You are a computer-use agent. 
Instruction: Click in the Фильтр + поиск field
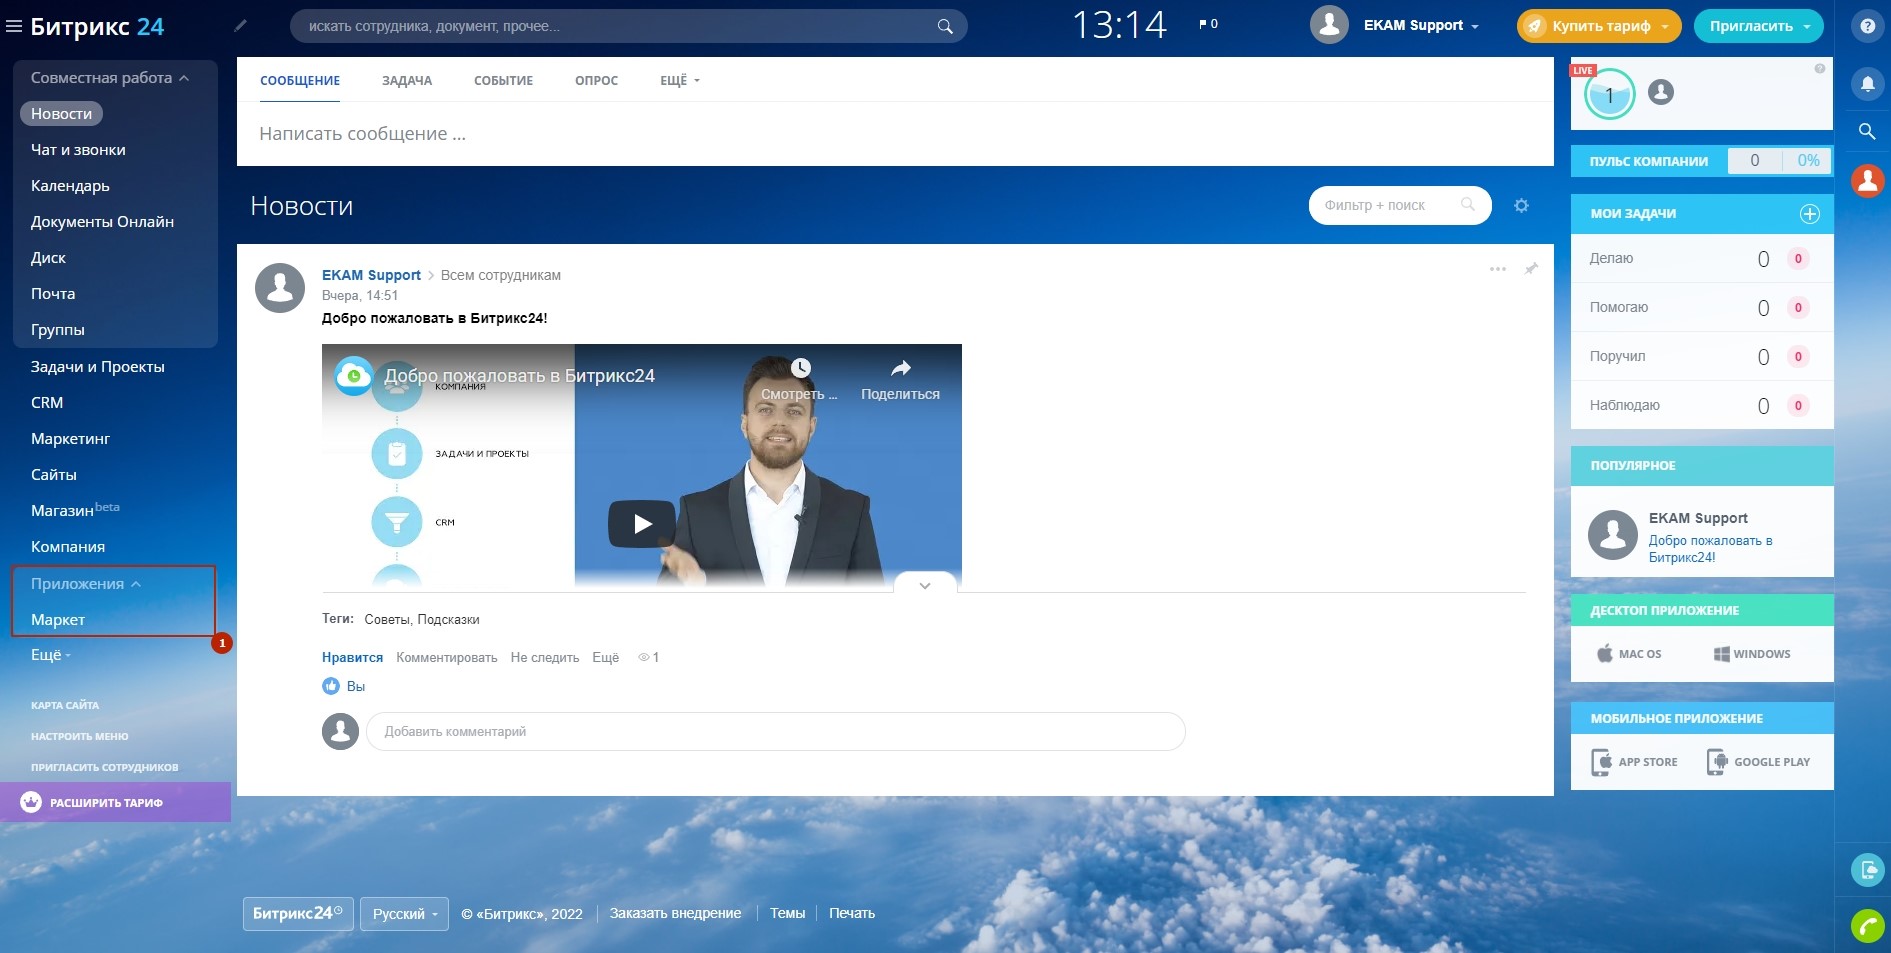[1400, 205]
